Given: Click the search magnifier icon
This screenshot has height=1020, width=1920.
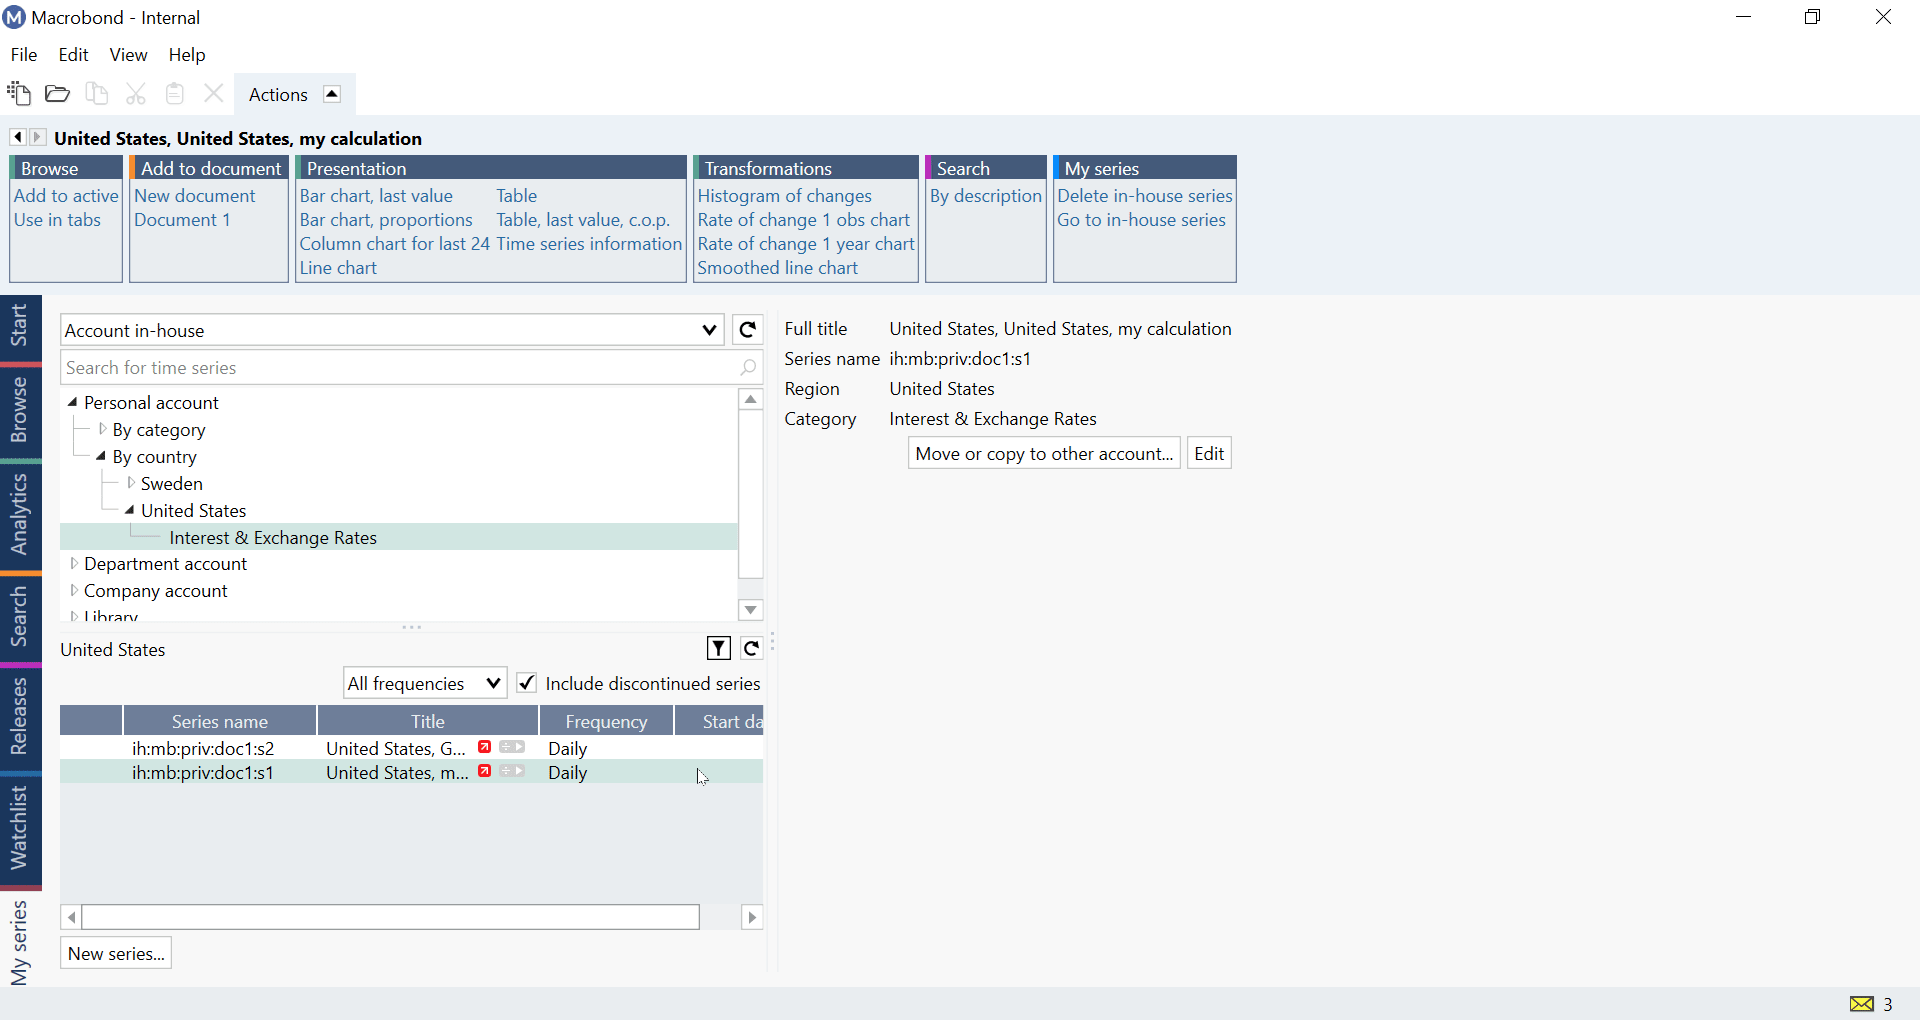Looking at the screenshot, I should [748, 368].
